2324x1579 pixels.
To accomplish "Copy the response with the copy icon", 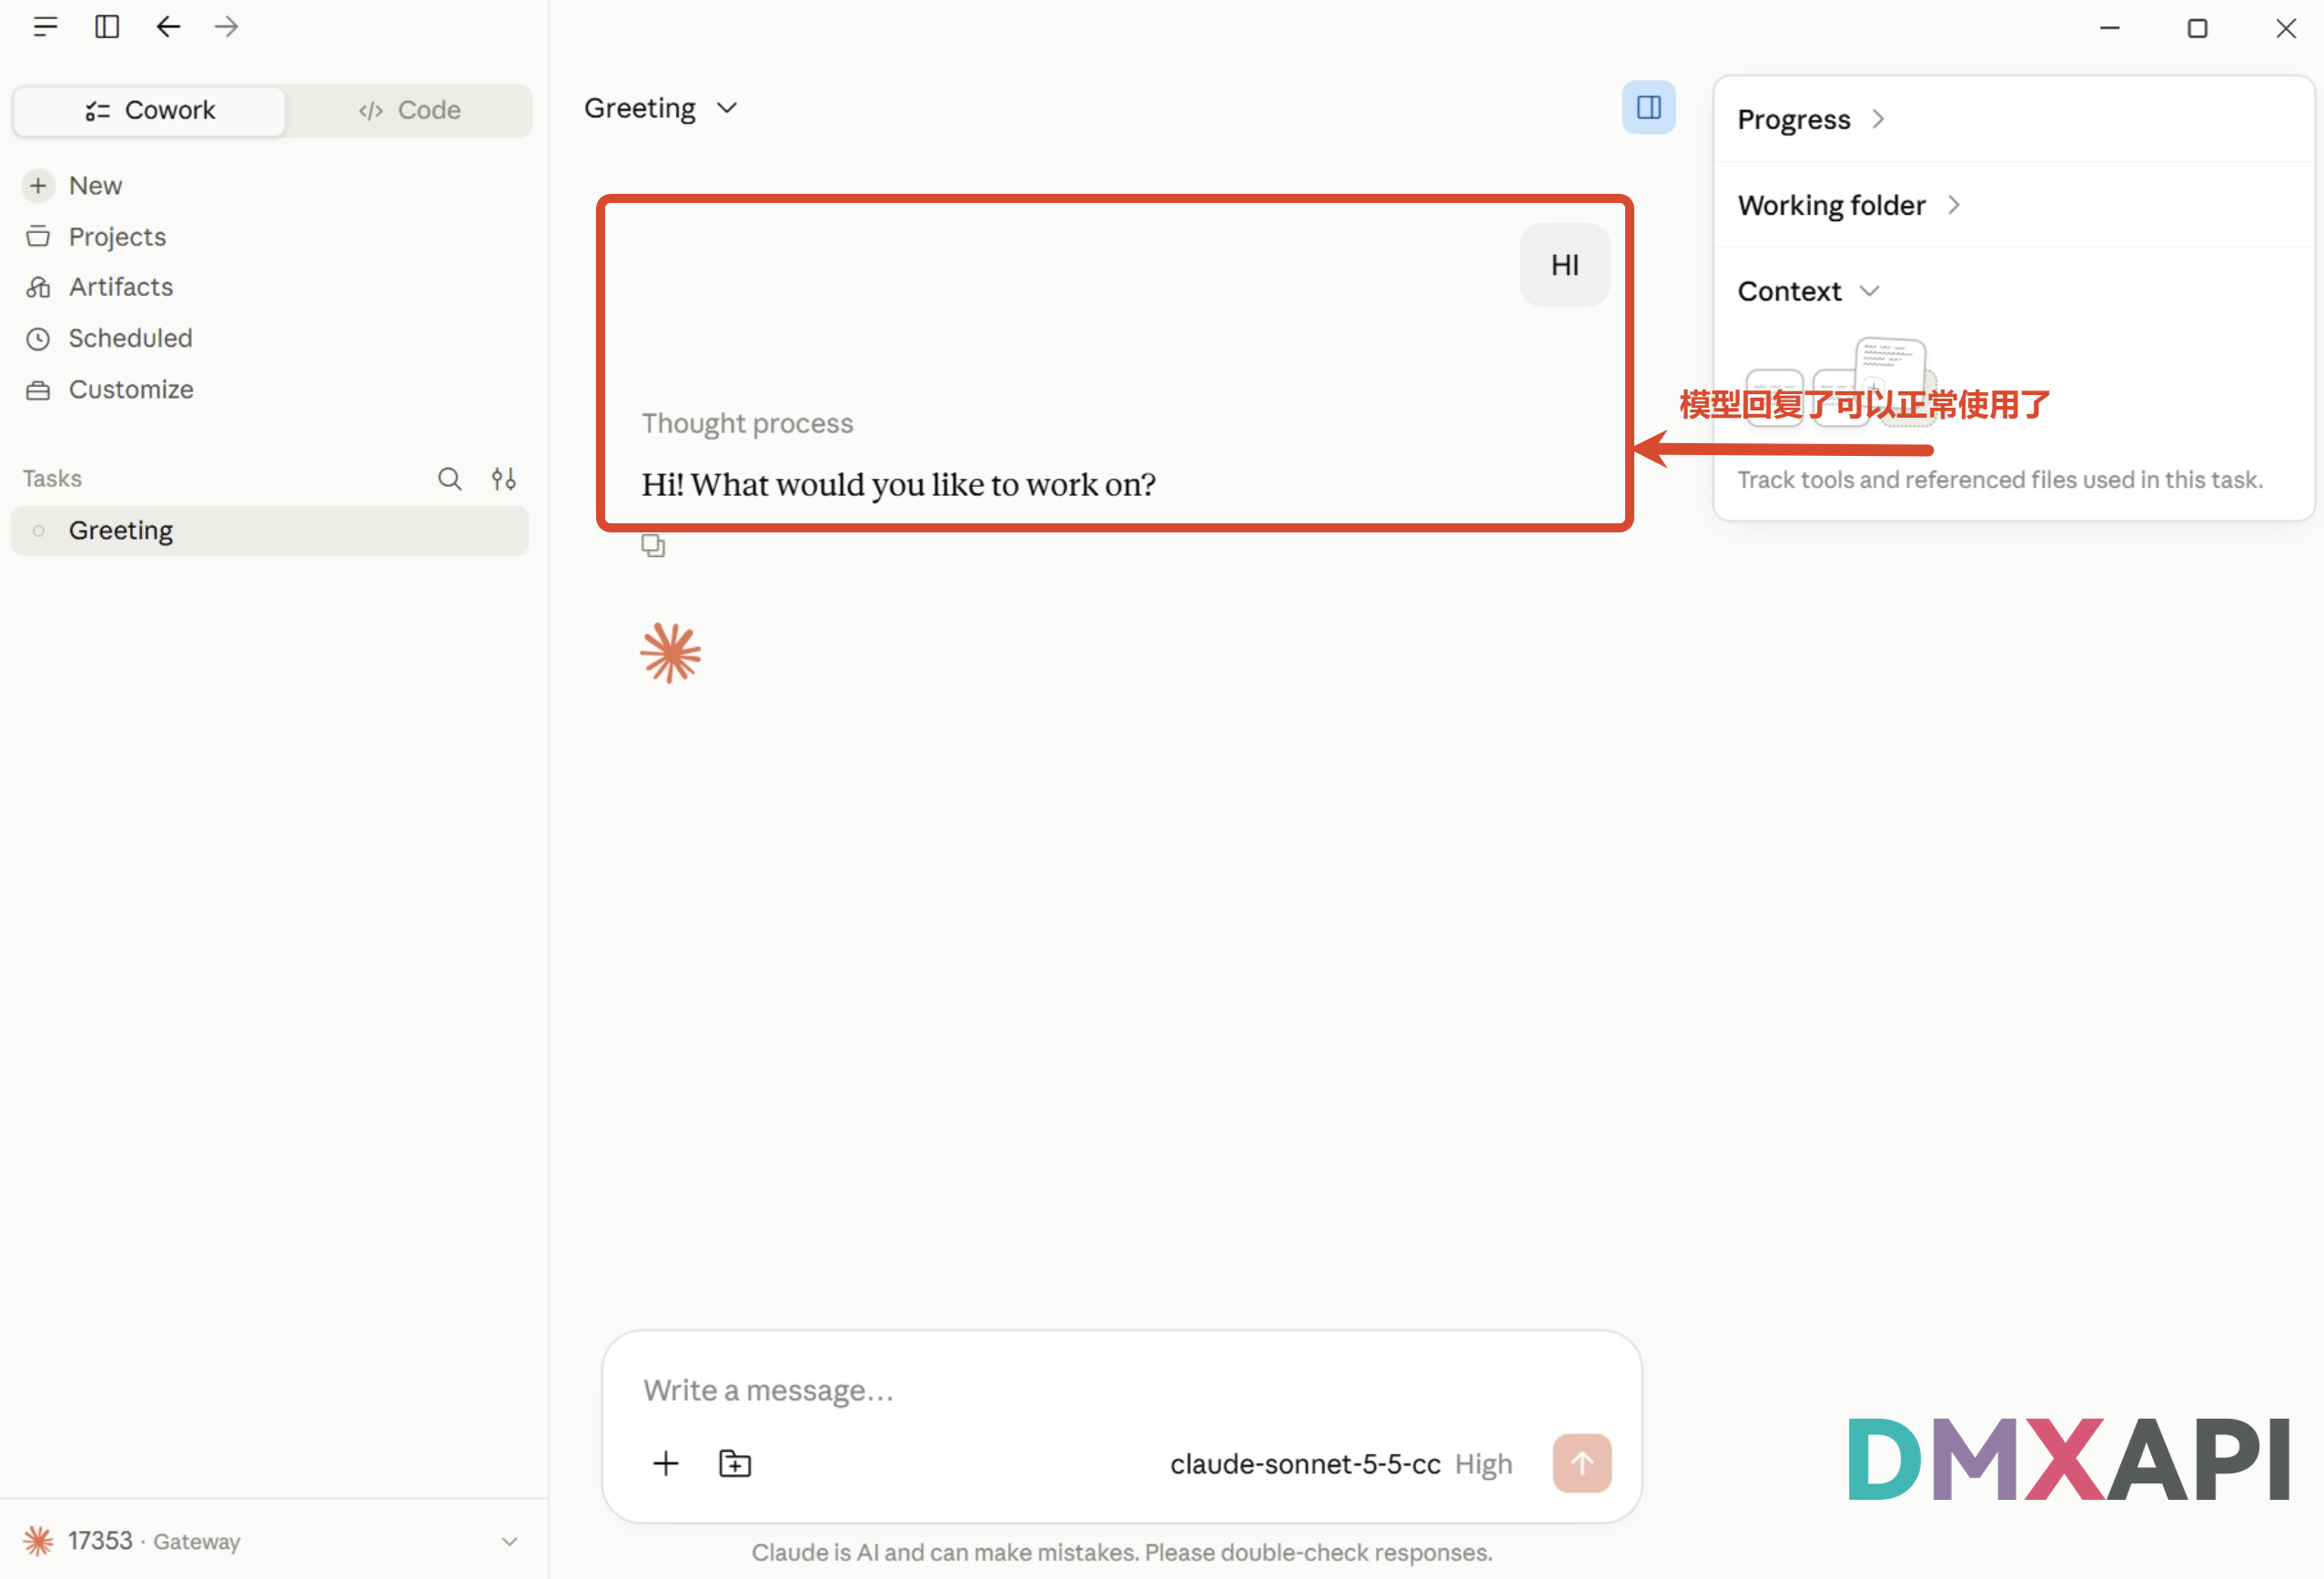I will [x=653, y=546].
